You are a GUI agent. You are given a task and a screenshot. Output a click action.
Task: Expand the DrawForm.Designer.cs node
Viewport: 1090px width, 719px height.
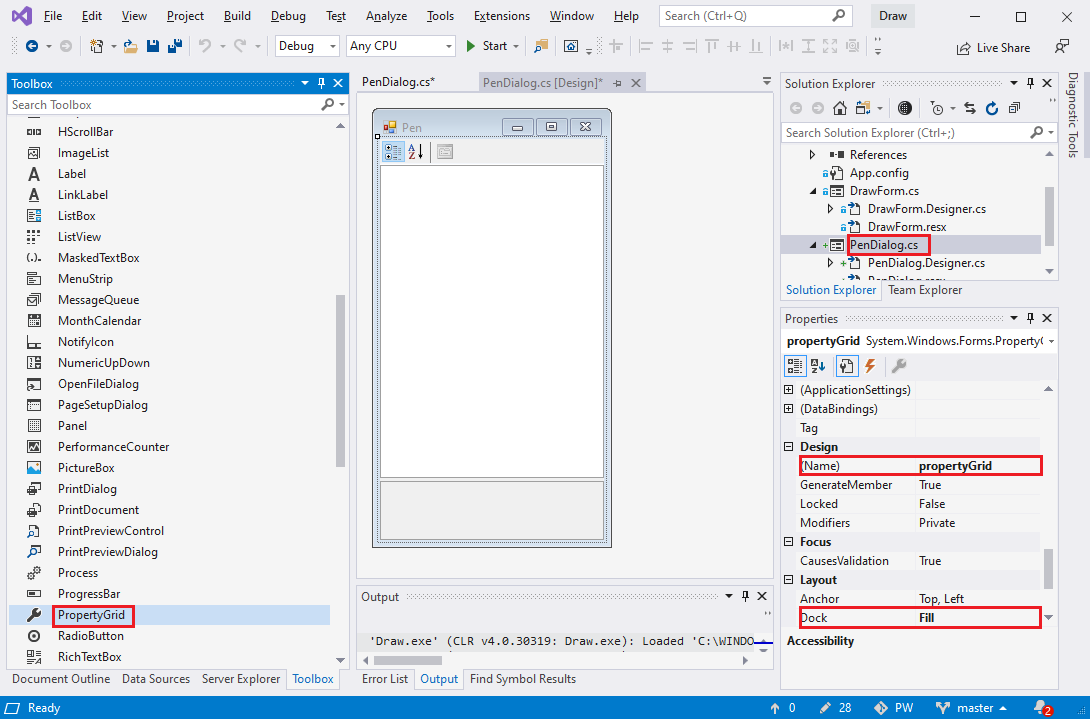point(830,209)
